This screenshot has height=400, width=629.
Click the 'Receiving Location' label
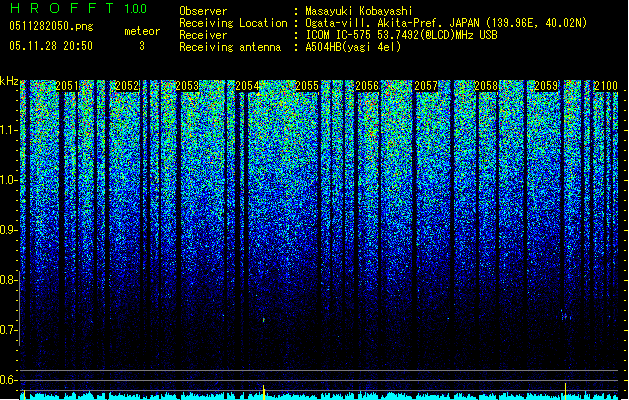pyautogui.click(x=233, y=23)
